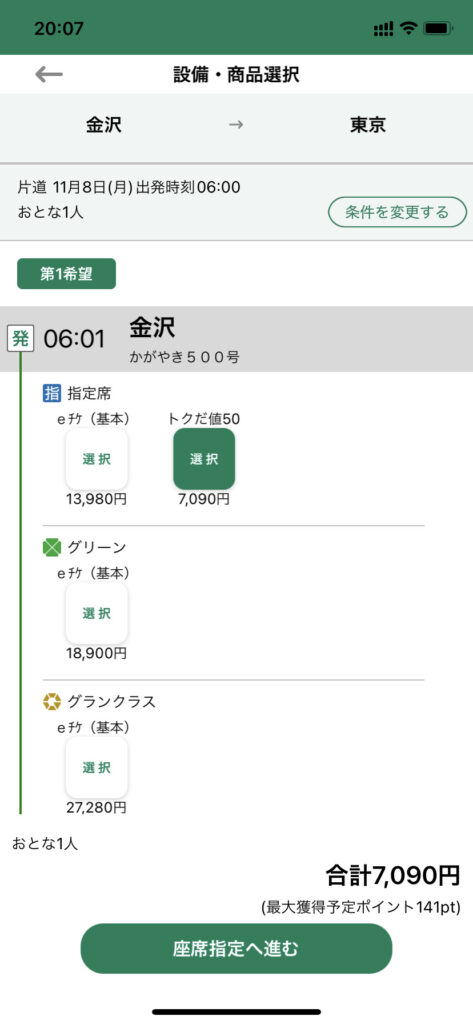The width and height of the screenshot is (473, 1024).
Task: Tap the back arrow icon
Action: pyautogui.click(x=49, y=74)
